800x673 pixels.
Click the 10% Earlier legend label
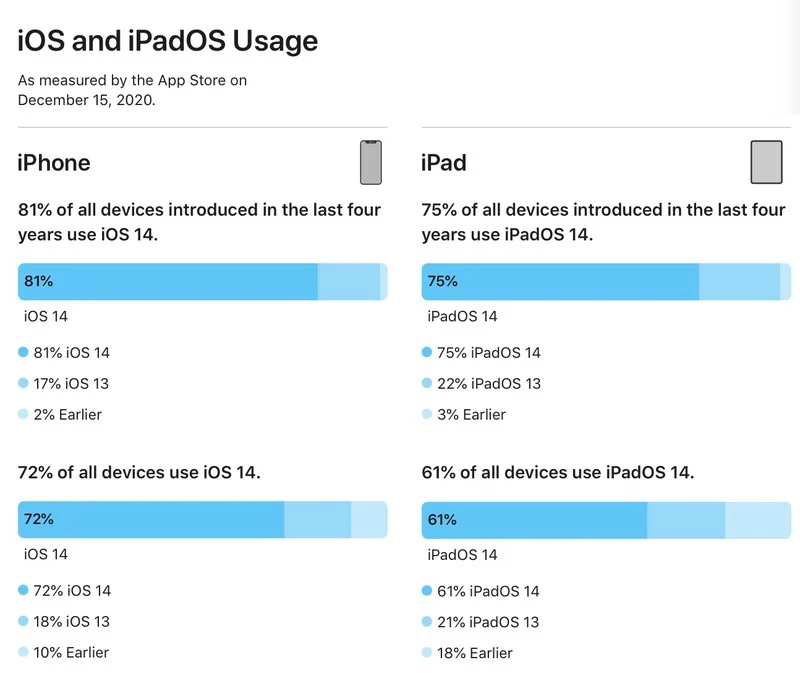71,653
